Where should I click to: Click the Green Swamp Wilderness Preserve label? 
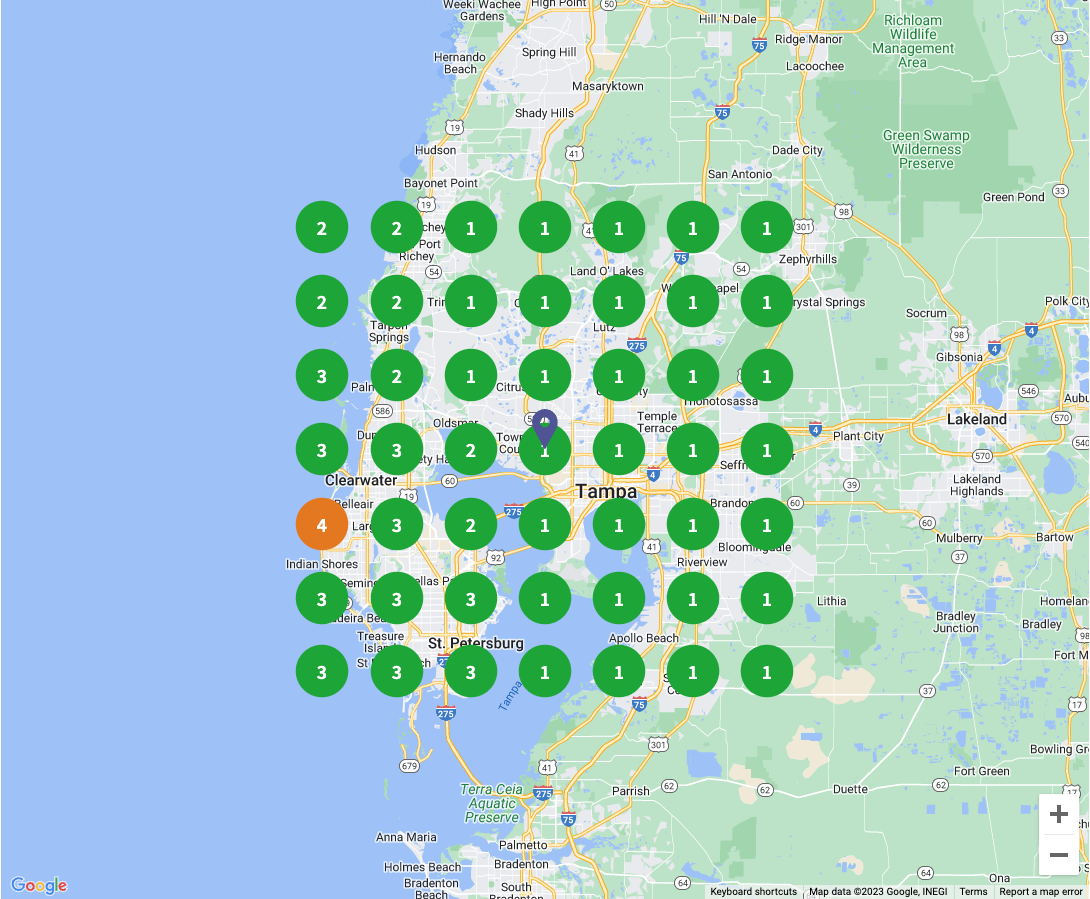(x=926, y=149)
